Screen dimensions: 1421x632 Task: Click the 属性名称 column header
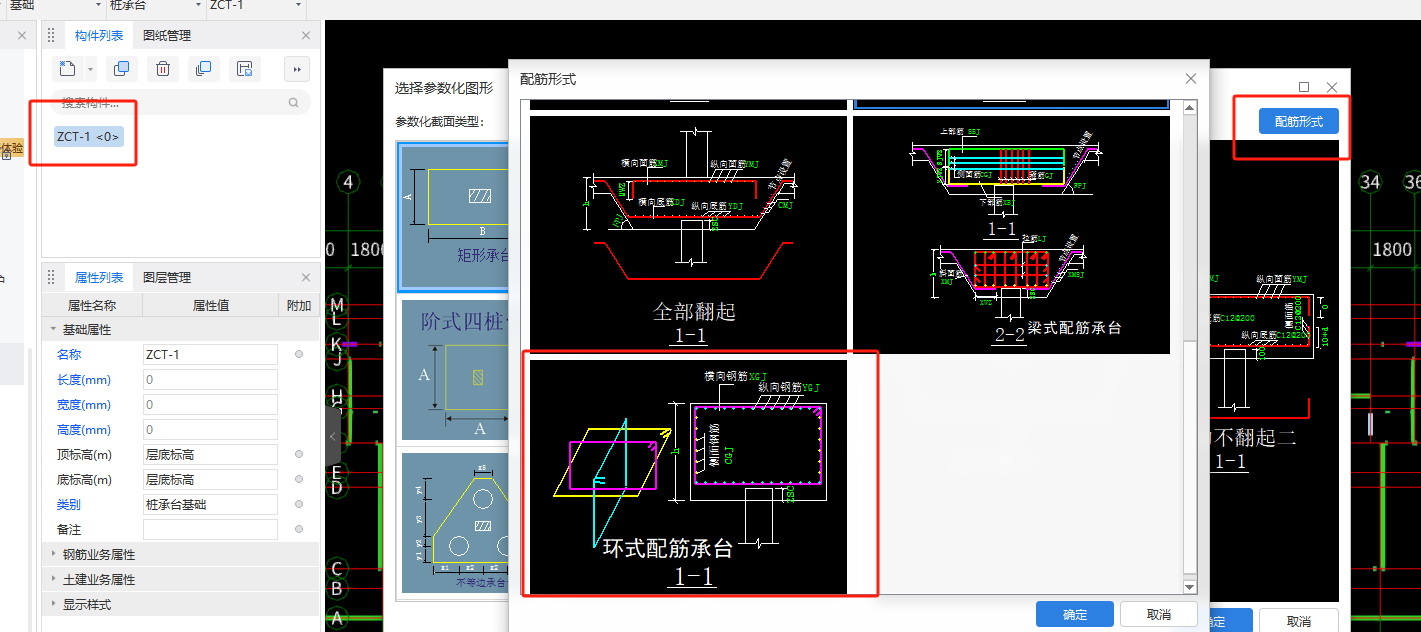point(92,305)
